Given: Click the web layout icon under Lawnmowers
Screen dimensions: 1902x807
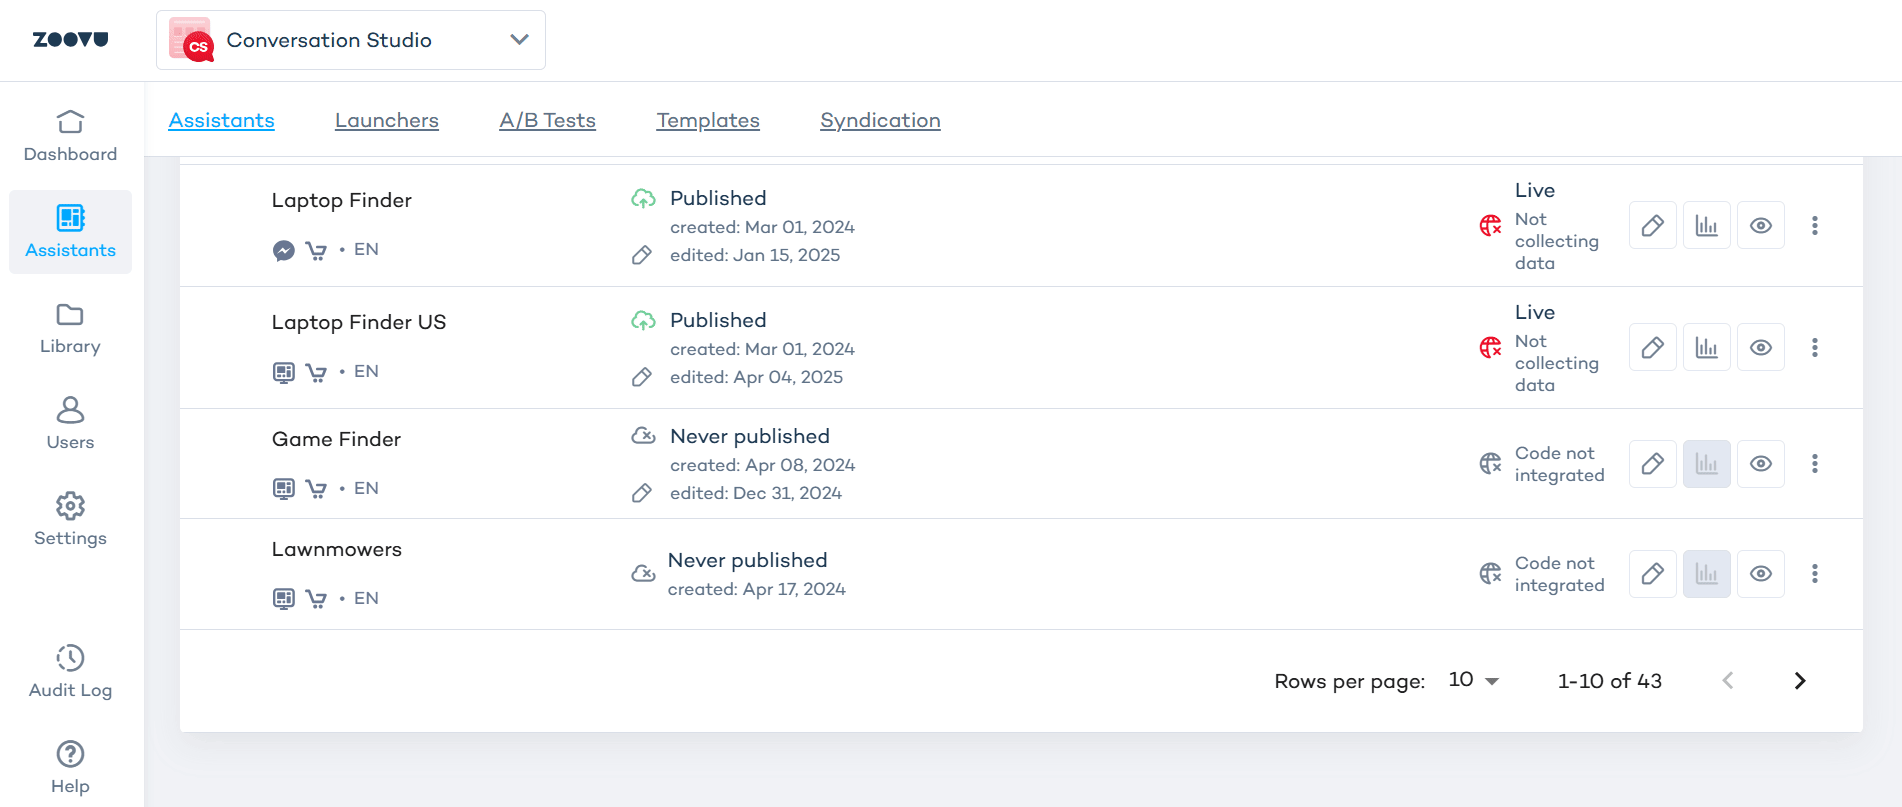Looking at the screenshot, I should (284, 599).
